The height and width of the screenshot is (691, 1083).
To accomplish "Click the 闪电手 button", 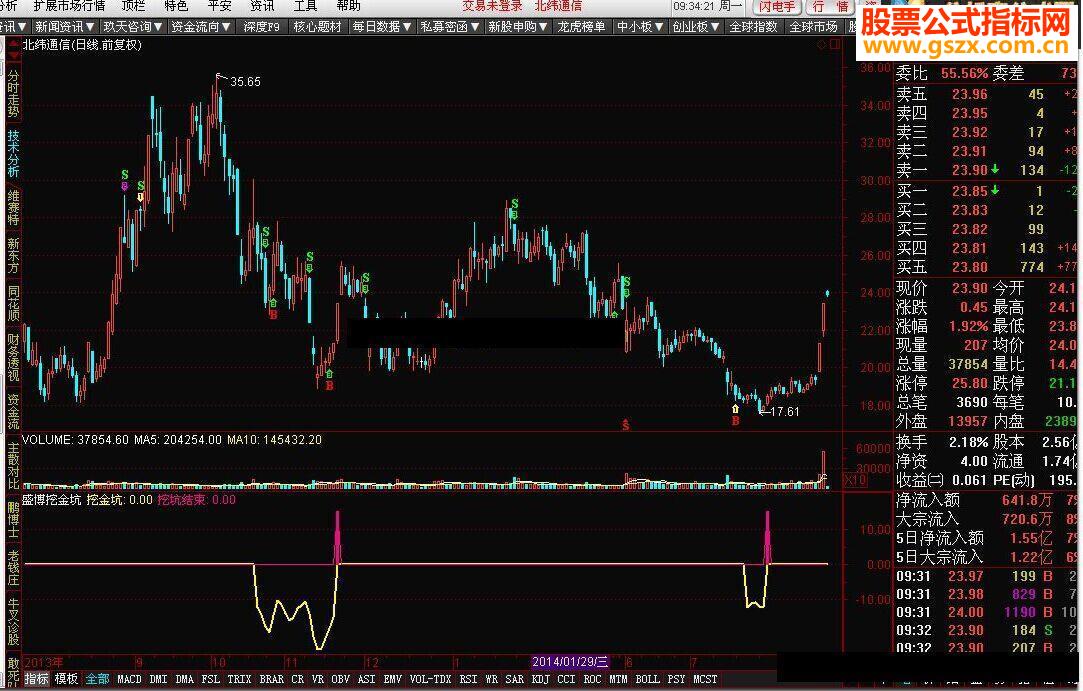I will (x=776, y=7).
